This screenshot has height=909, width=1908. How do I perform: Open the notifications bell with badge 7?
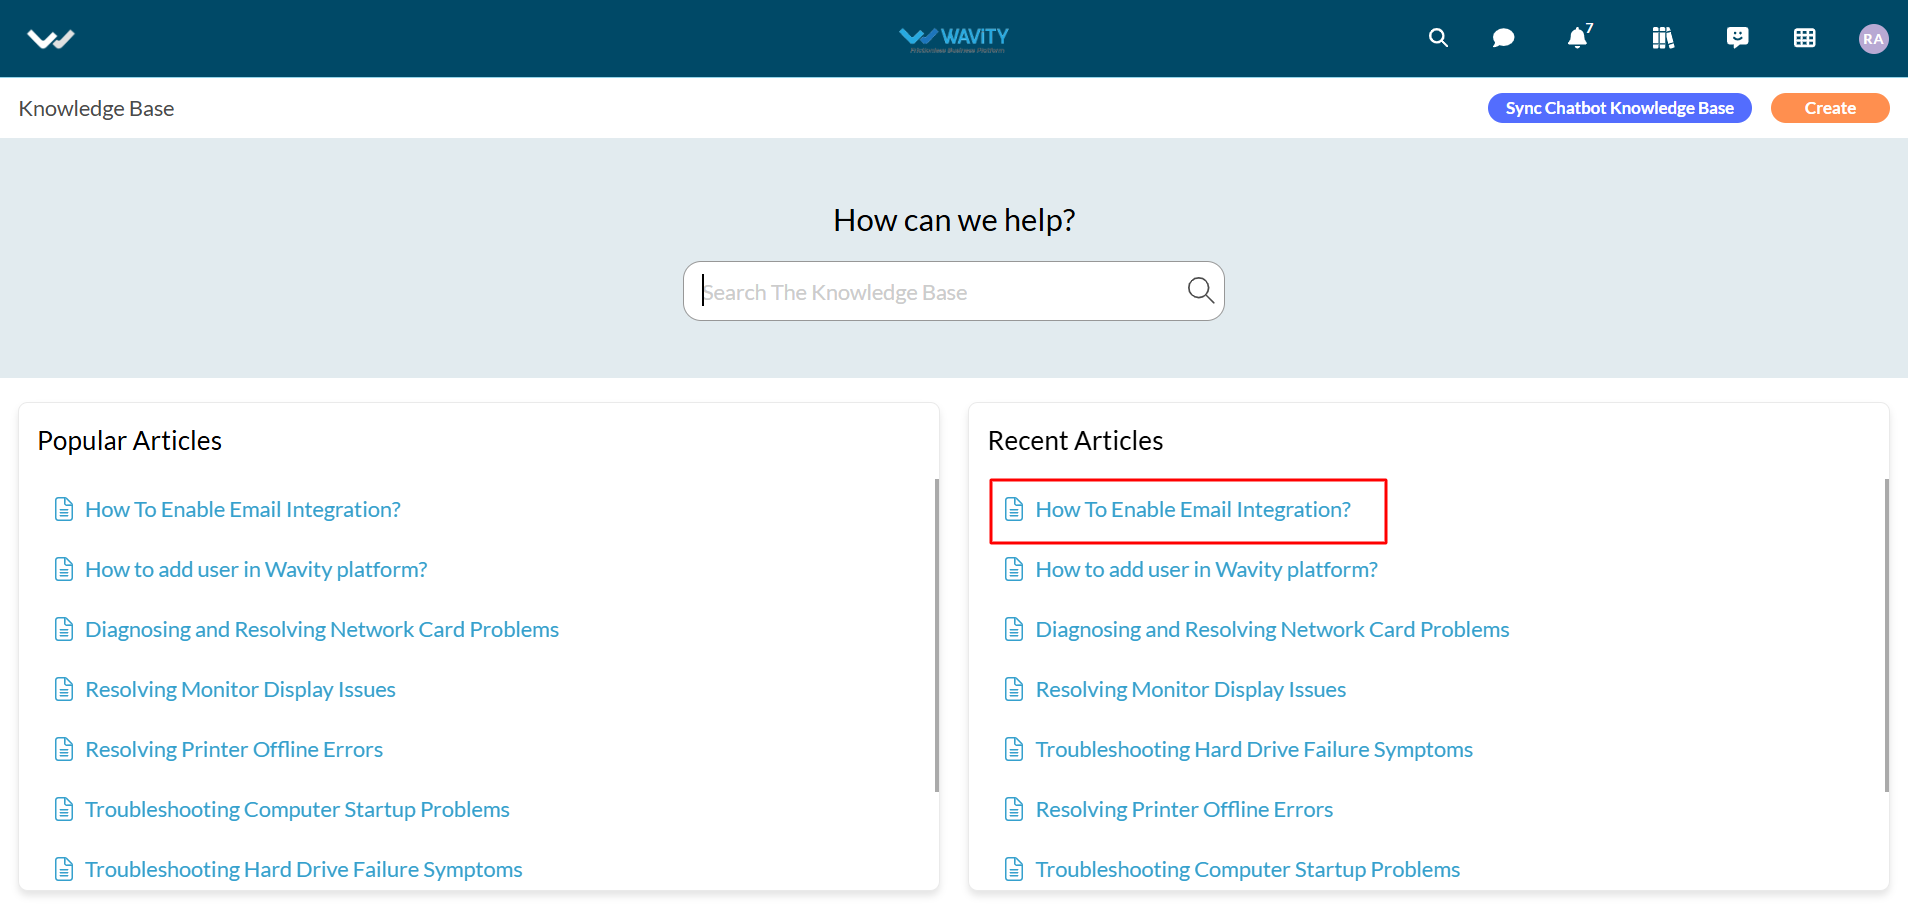pyautogui.click(x=1578, y=37)
